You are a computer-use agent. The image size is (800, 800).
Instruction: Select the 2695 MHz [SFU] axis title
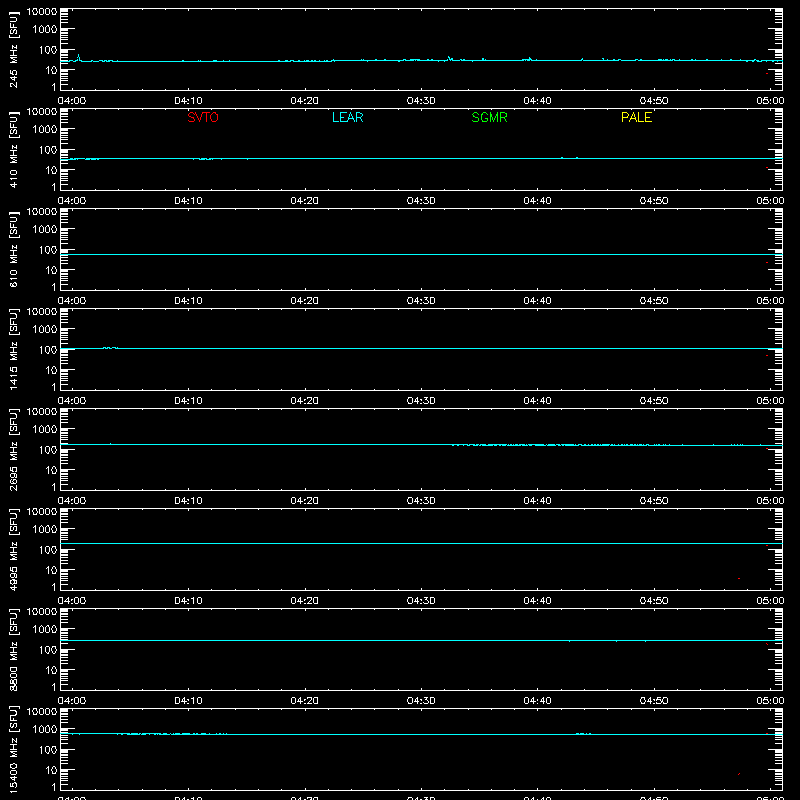(x=13, y=450)
